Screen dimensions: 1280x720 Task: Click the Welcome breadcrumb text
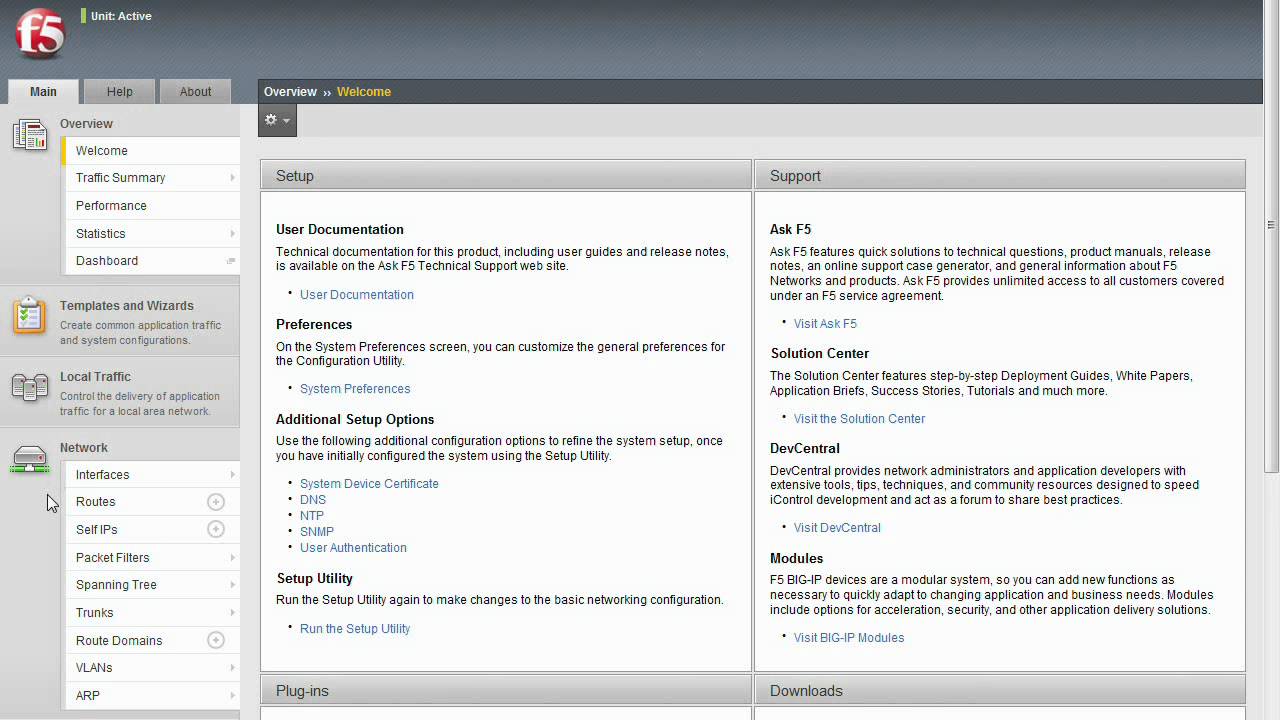point(364,92)
